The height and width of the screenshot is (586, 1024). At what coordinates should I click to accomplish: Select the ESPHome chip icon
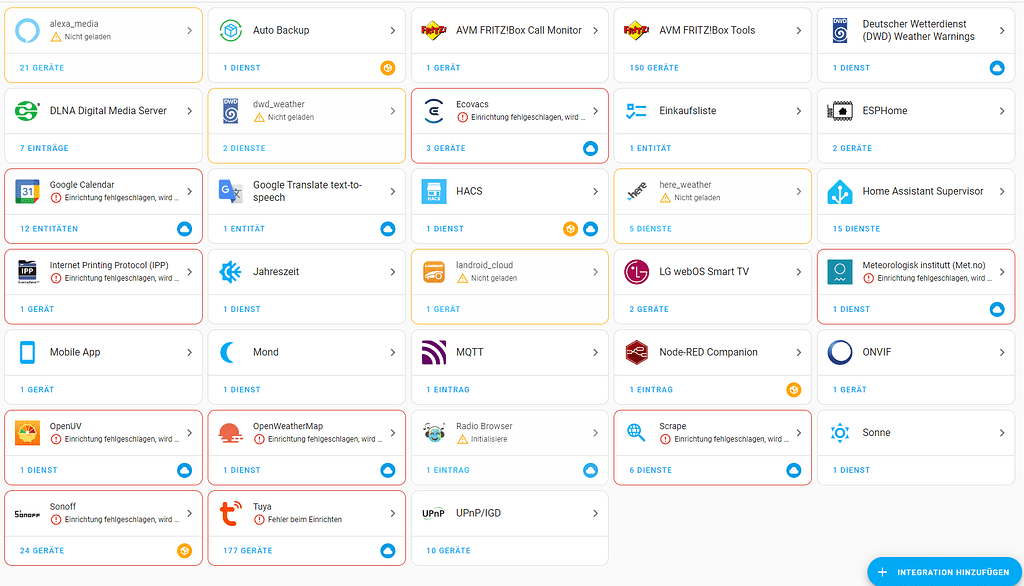tap(841, 110)
